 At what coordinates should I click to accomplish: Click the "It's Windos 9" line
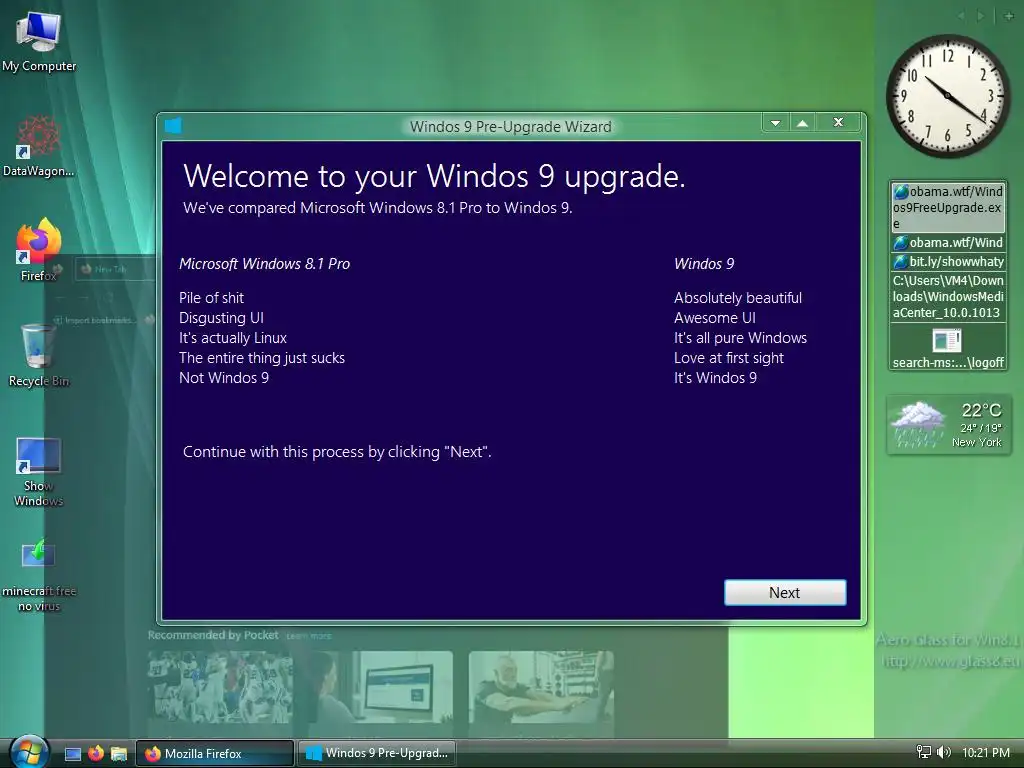[715, 378]
